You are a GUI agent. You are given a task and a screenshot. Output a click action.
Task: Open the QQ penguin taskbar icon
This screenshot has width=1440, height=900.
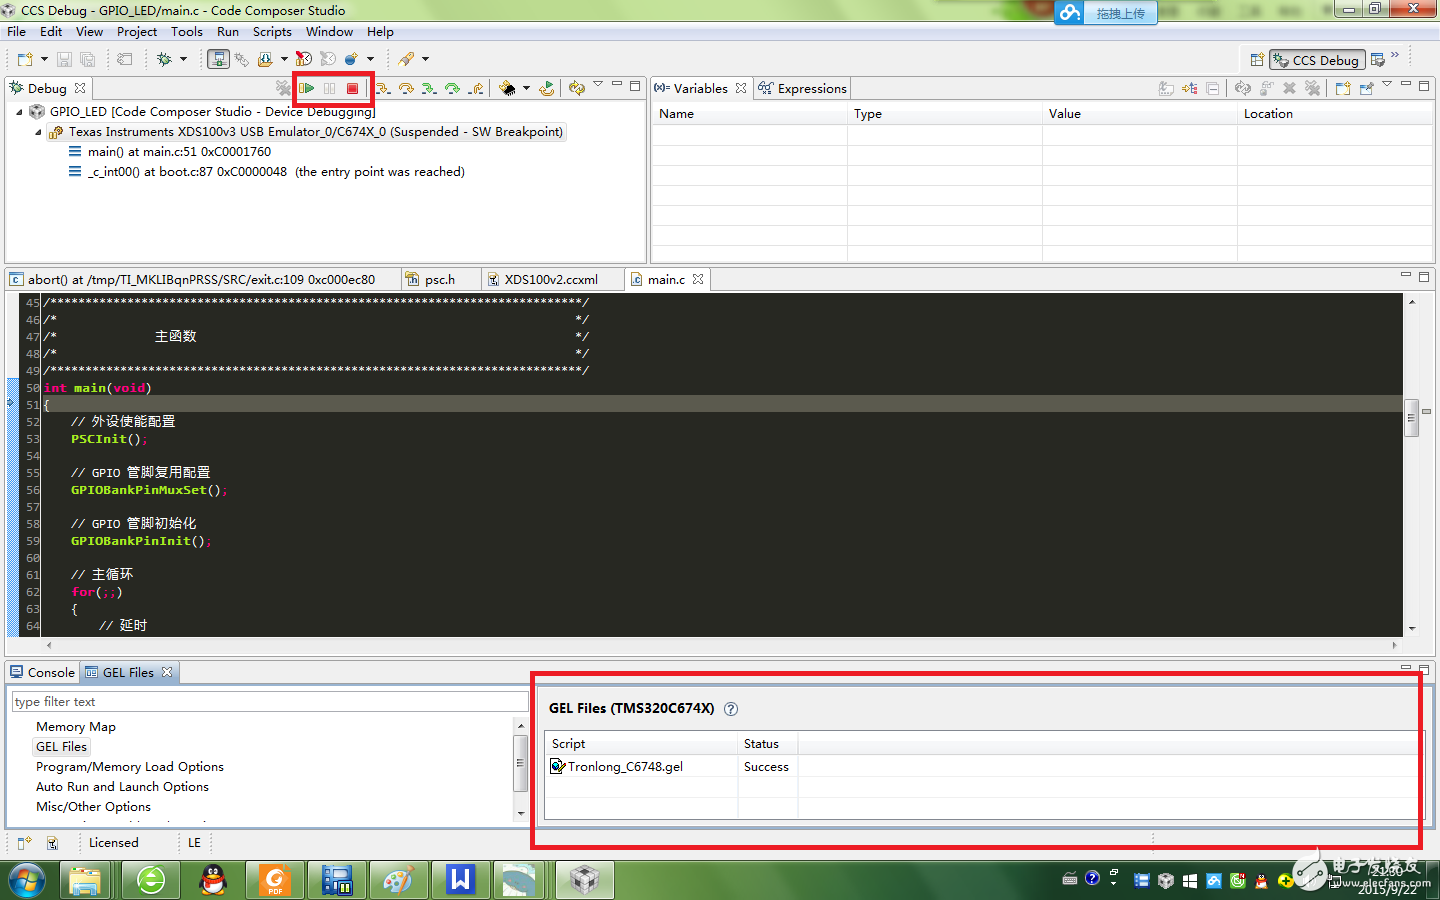213,880
